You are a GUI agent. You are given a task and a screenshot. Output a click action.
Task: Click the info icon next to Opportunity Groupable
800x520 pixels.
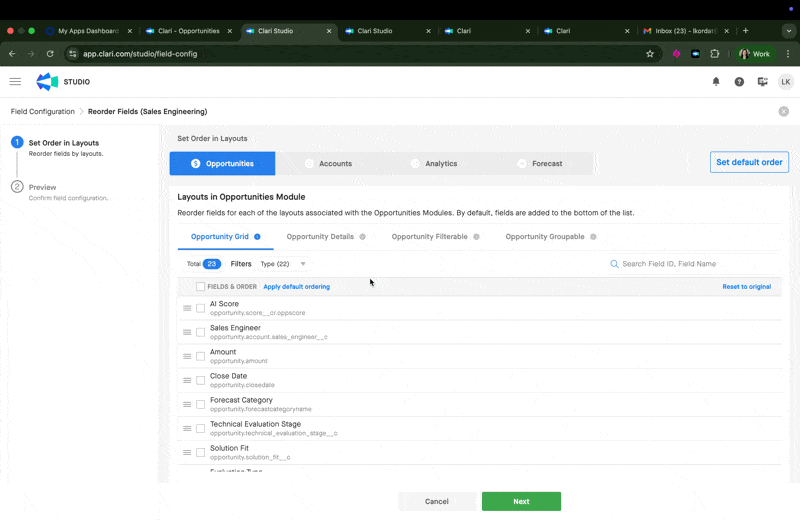tap(593, 237)
